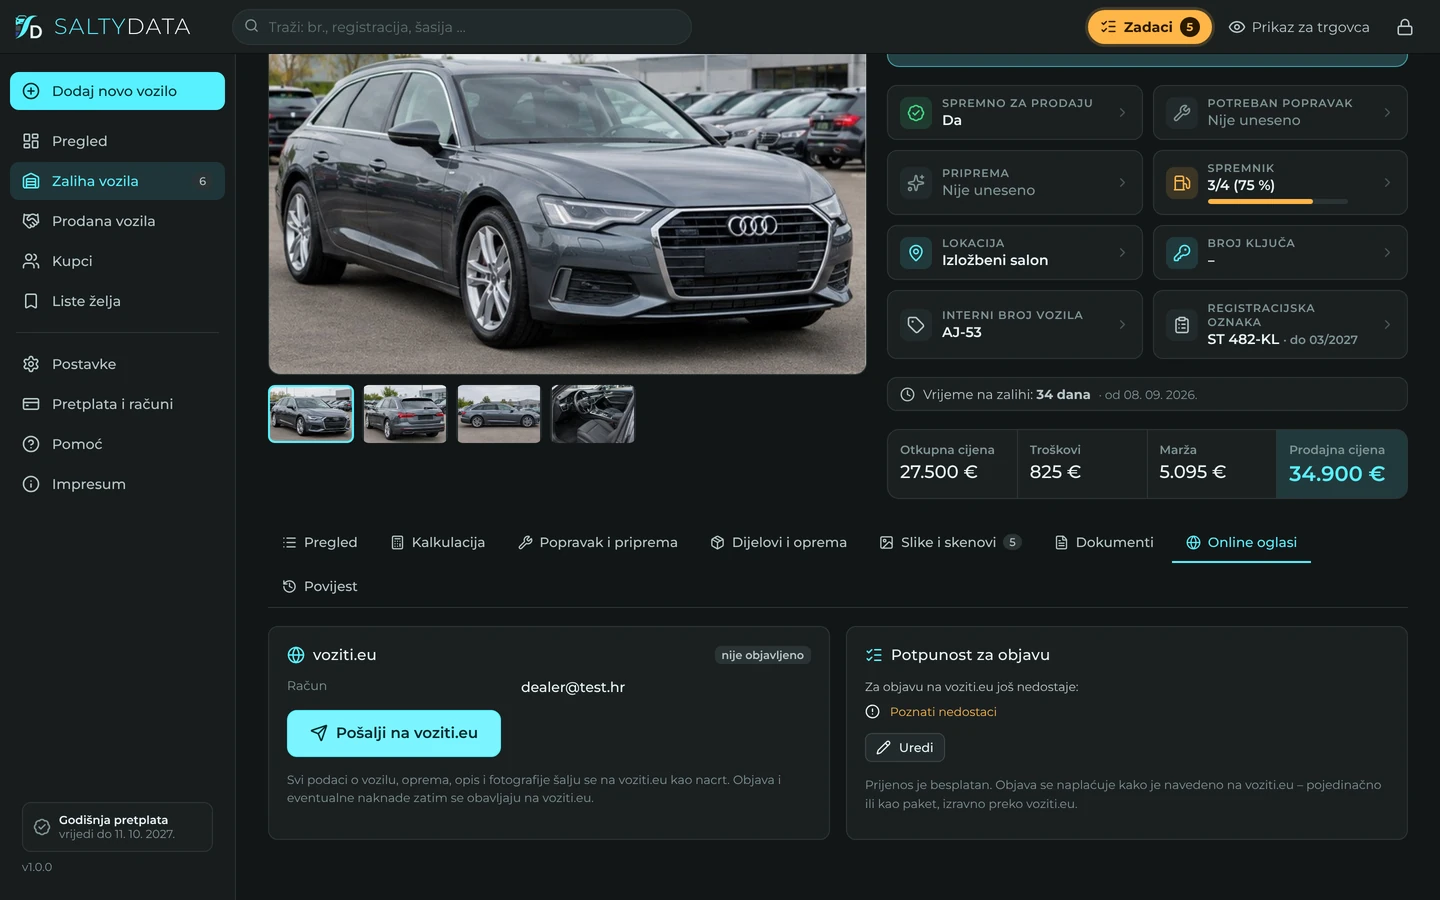Click the sparkle icon for Priprema
This screenshot has height=900, width=1440.
(916, 183)
